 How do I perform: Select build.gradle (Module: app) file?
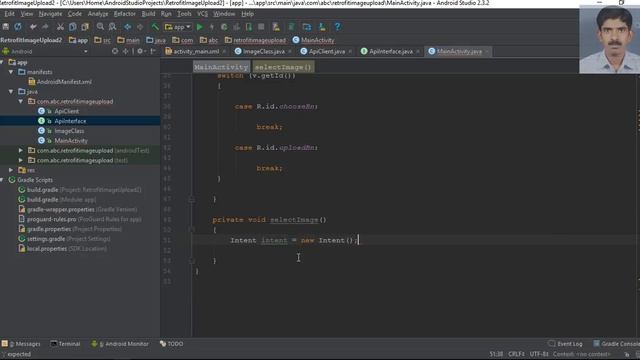(61, 200)
